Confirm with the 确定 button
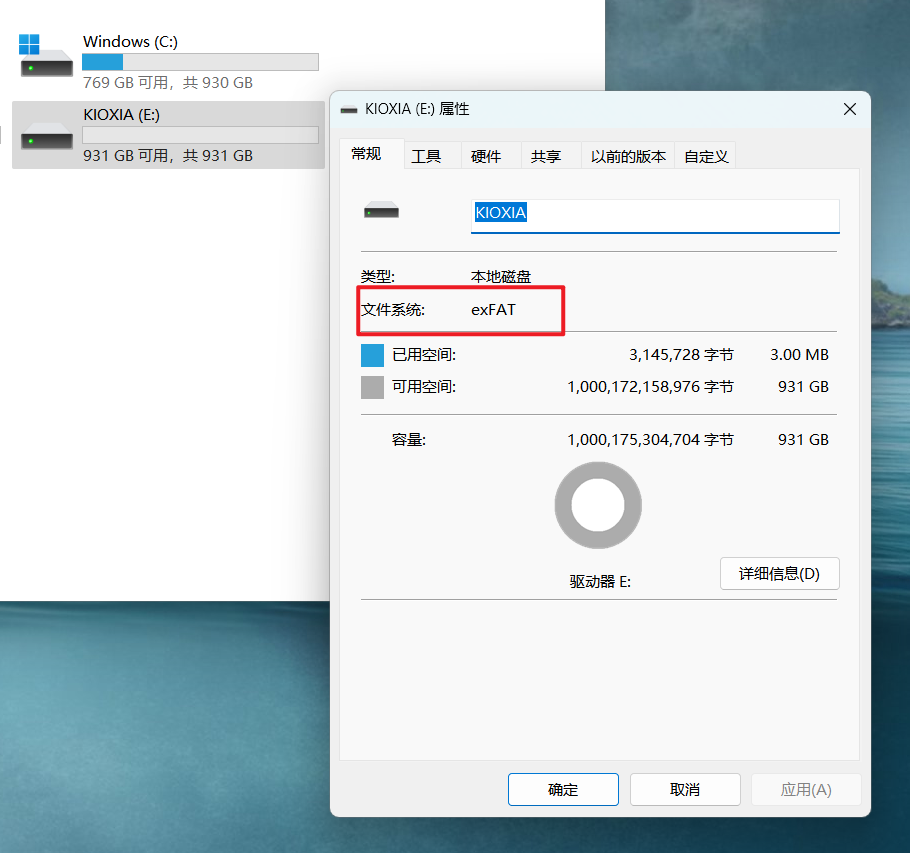Image resolution: width=910 pixels, height=853 pixels. [x=563, y=789]
